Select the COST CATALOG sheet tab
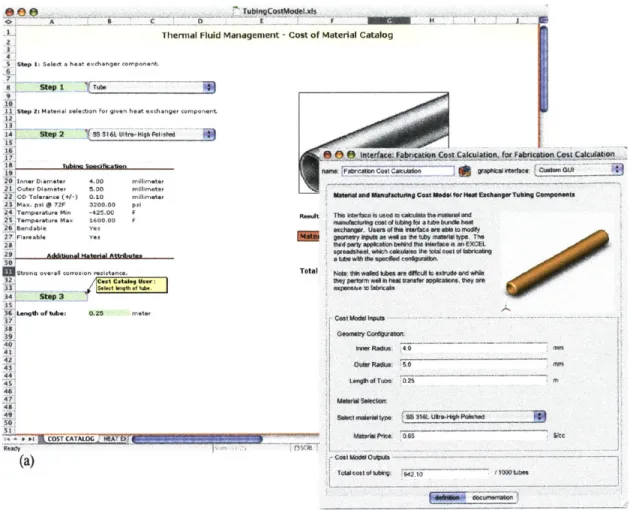 tap(71, 439)
